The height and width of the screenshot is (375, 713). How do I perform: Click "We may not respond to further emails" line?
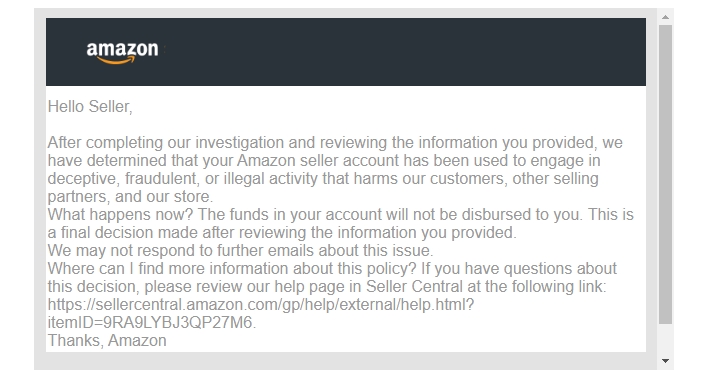241,250
